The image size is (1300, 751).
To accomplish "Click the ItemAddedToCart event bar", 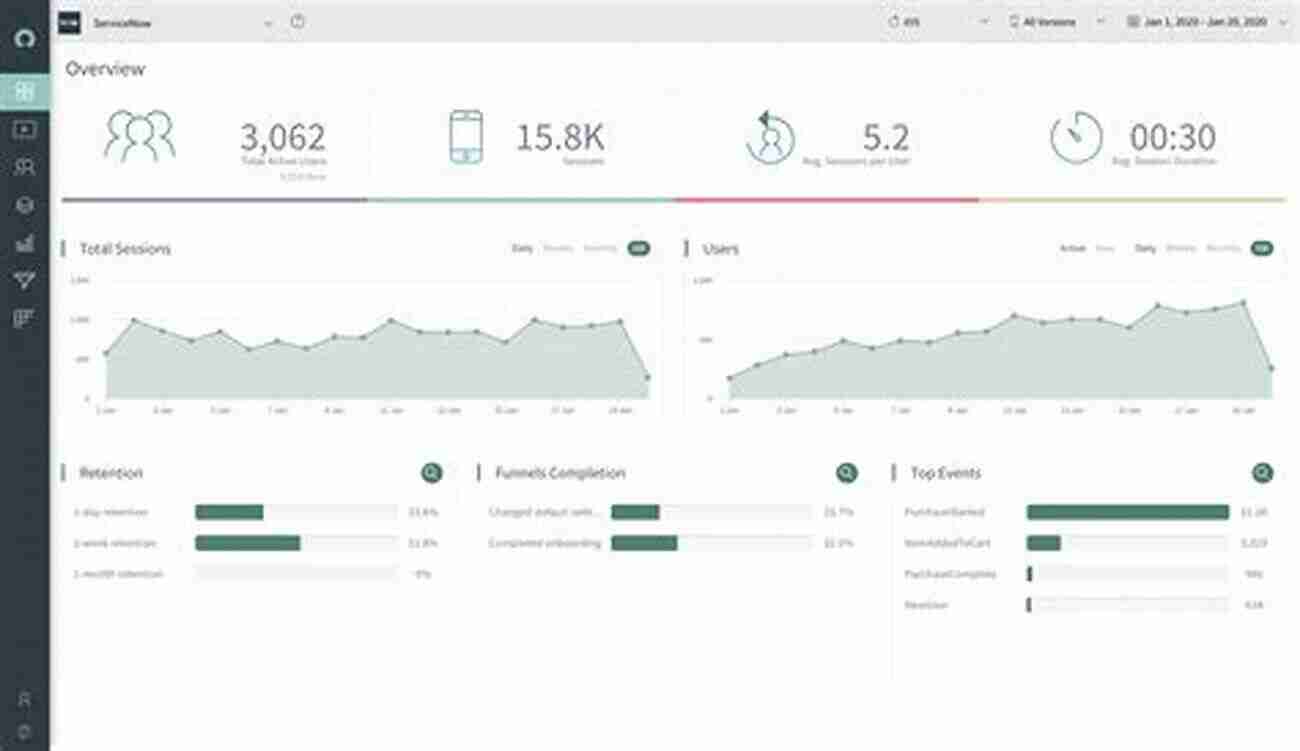I will pos(1128,543).
